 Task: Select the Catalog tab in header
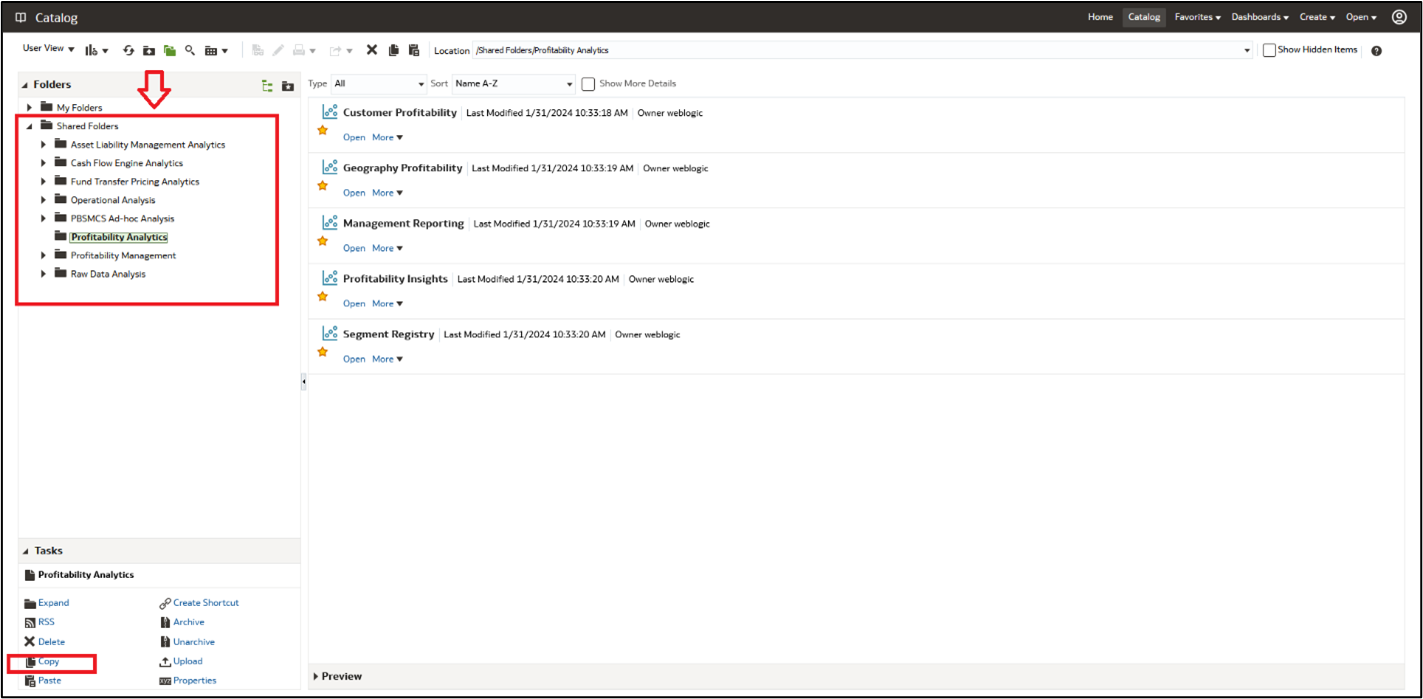[1144, 17]
